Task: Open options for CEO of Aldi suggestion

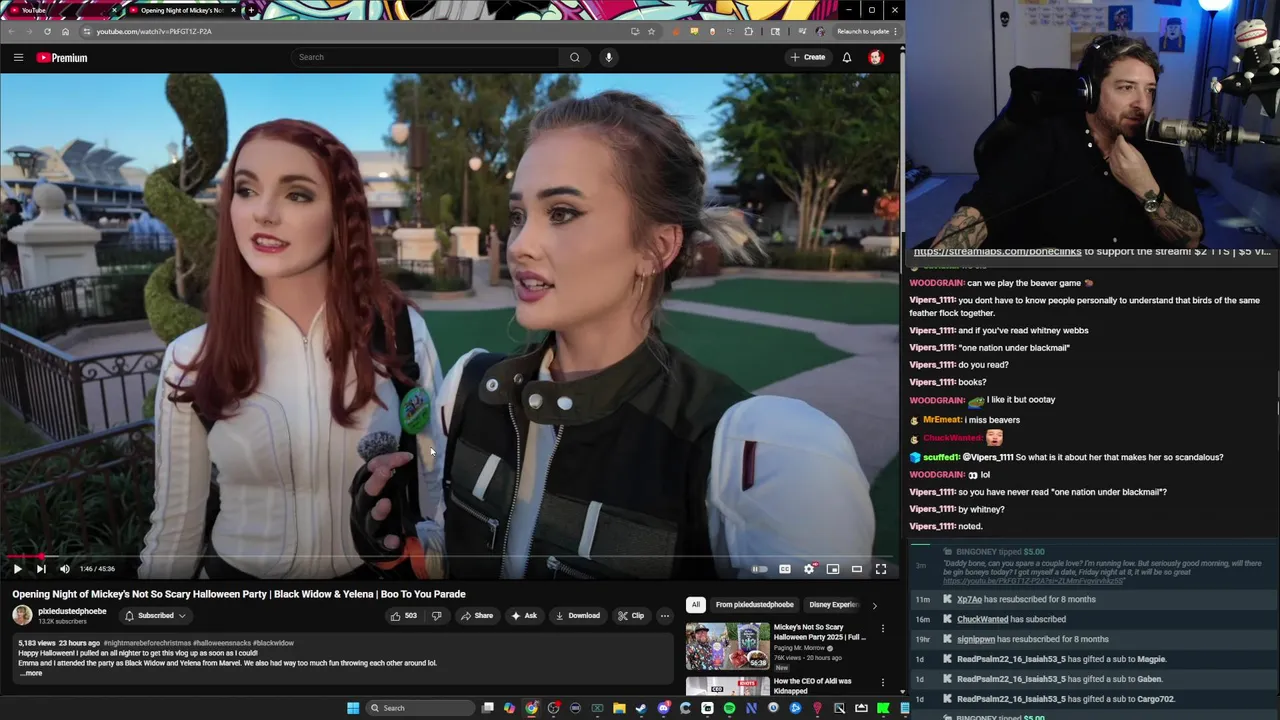Action: pos(882,683)
